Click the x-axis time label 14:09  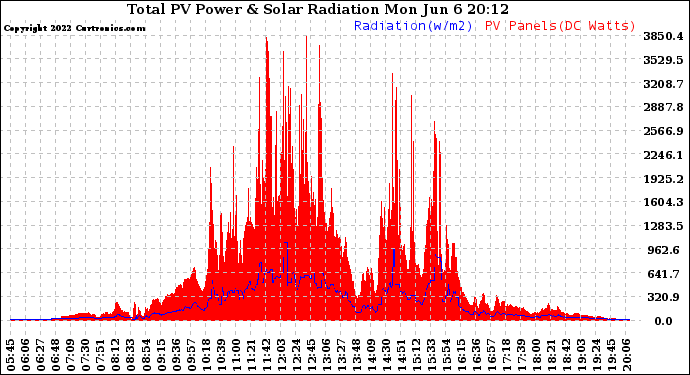371,355
